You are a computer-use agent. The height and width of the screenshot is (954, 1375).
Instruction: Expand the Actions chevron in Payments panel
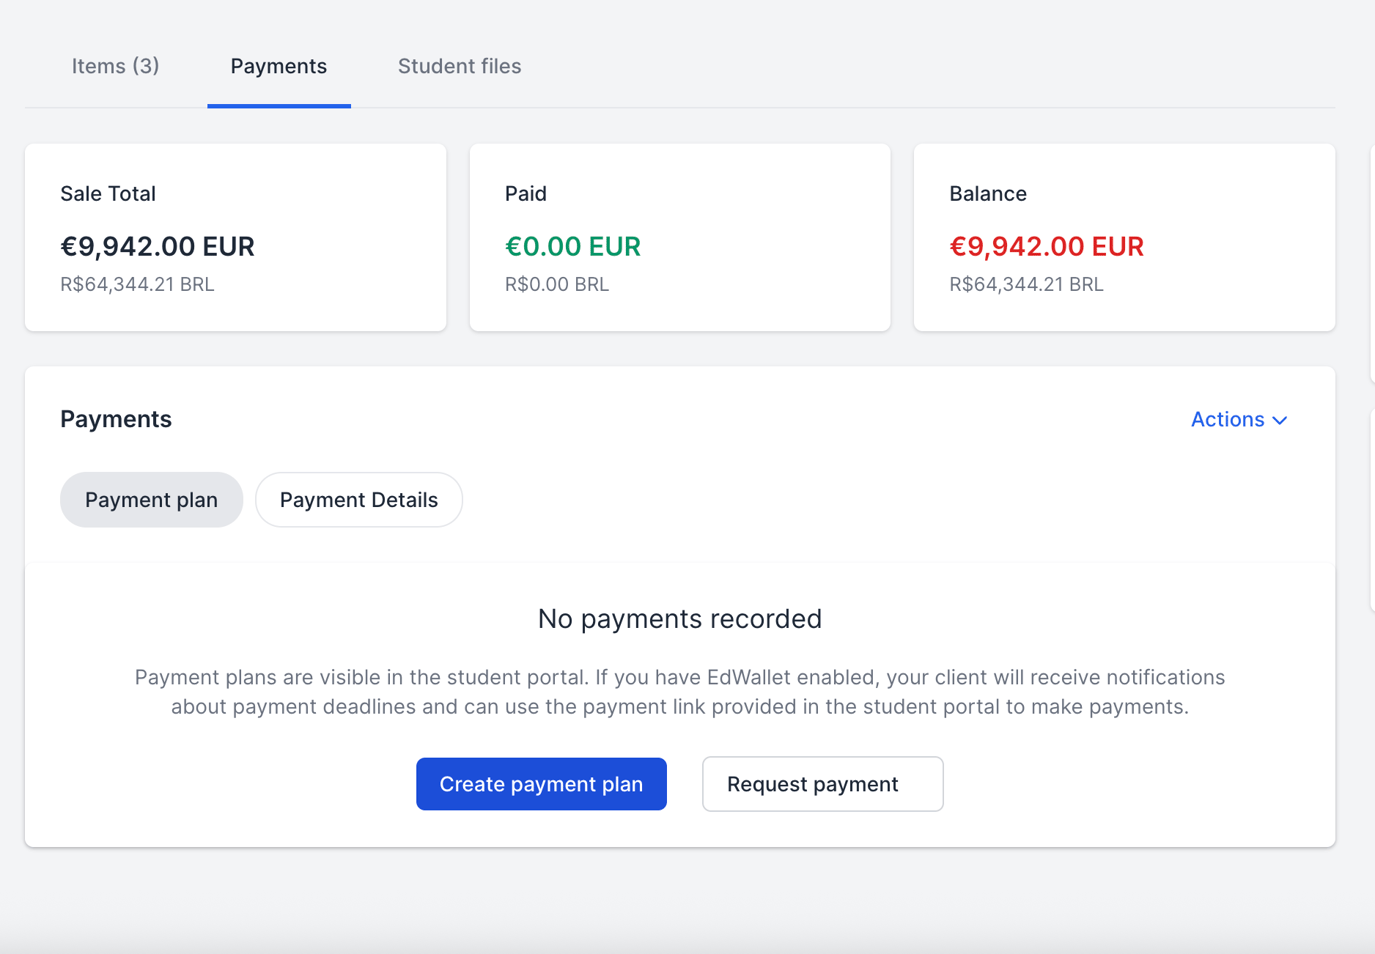click(1279, 420)
